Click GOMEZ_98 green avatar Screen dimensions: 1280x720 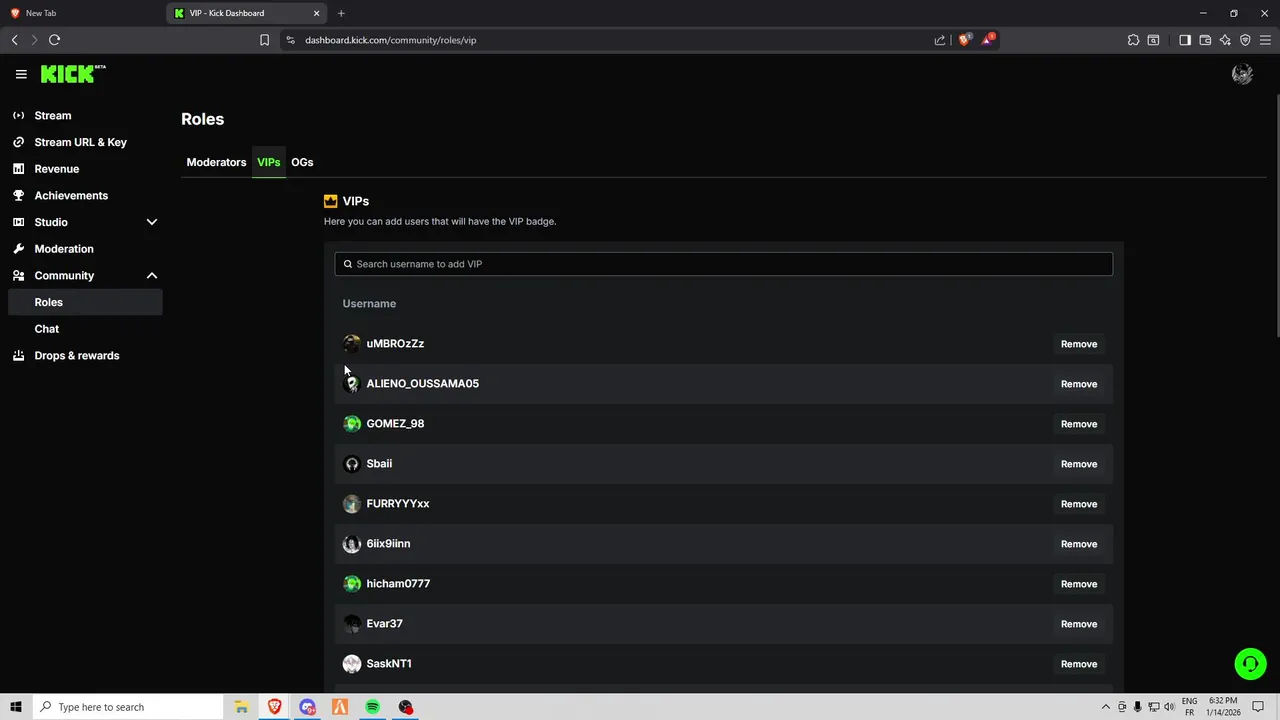pyautogui.click(x=352, y=424)
